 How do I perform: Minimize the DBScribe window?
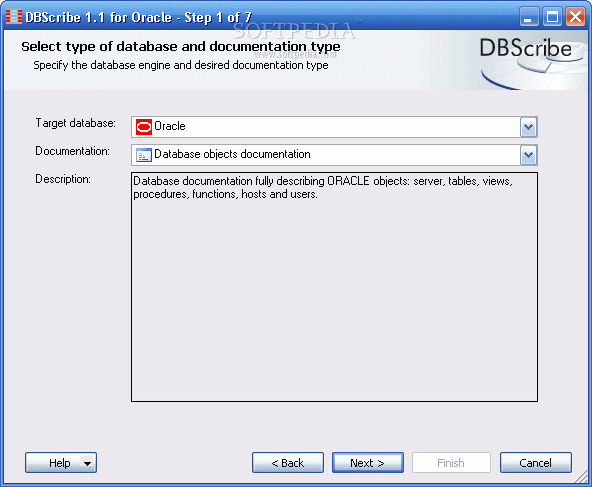(x=528, y=17)
